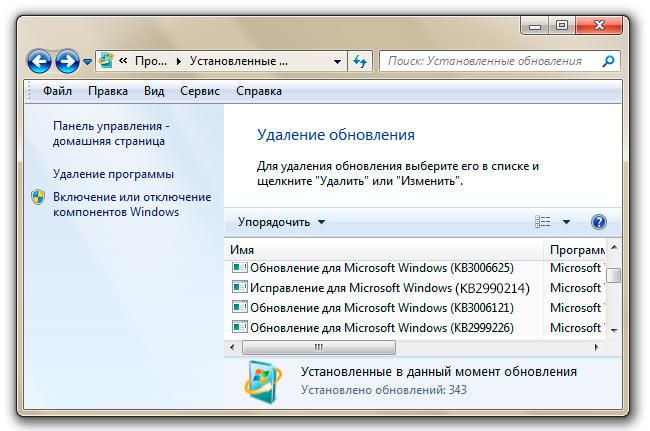Open help with the blue question icon
This screenshot has width=650, height=431.
pos(599,222)
